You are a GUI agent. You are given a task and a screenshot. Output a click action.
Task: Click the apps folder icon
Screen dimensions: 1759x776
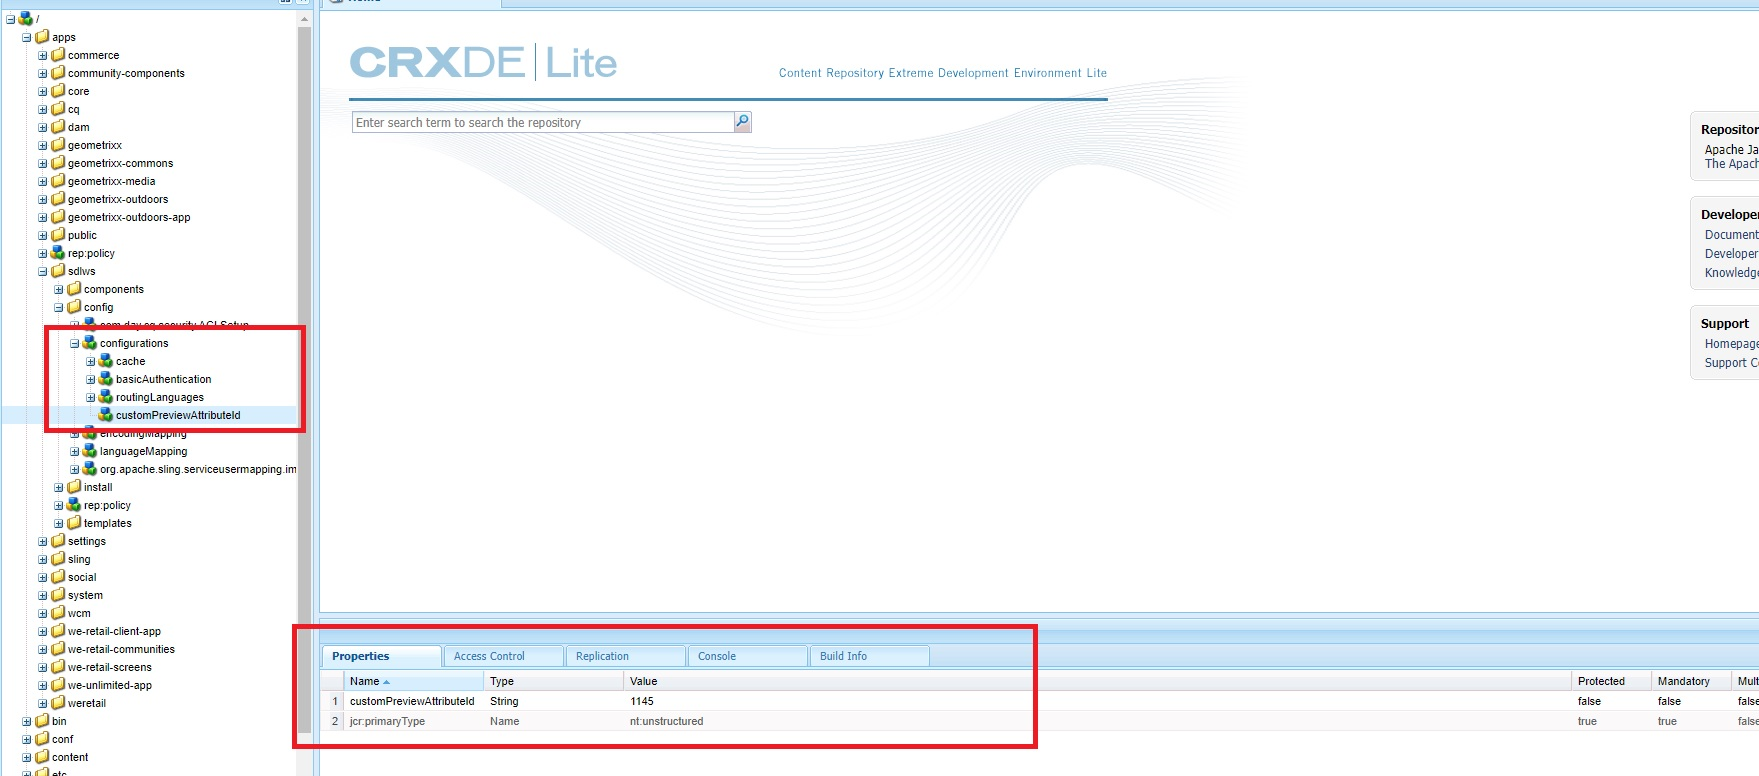[42, 37]
